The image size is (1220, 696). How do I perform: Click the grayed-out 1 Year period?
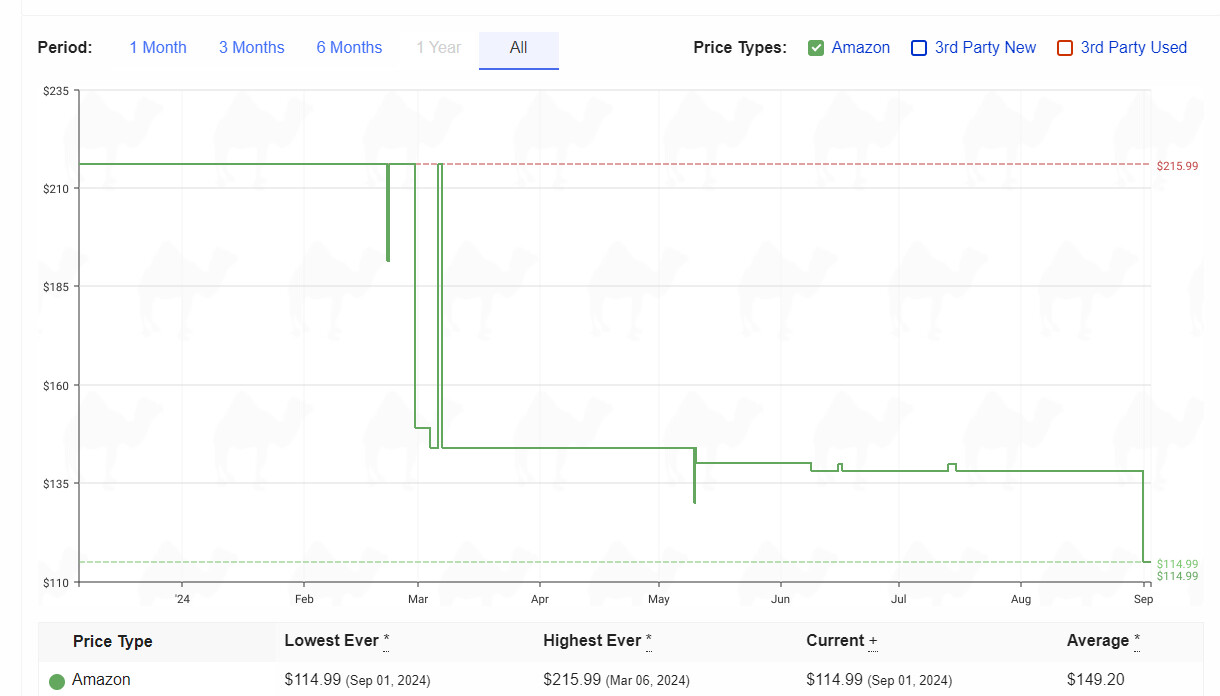pyautogui.click(x=438, y=48)
